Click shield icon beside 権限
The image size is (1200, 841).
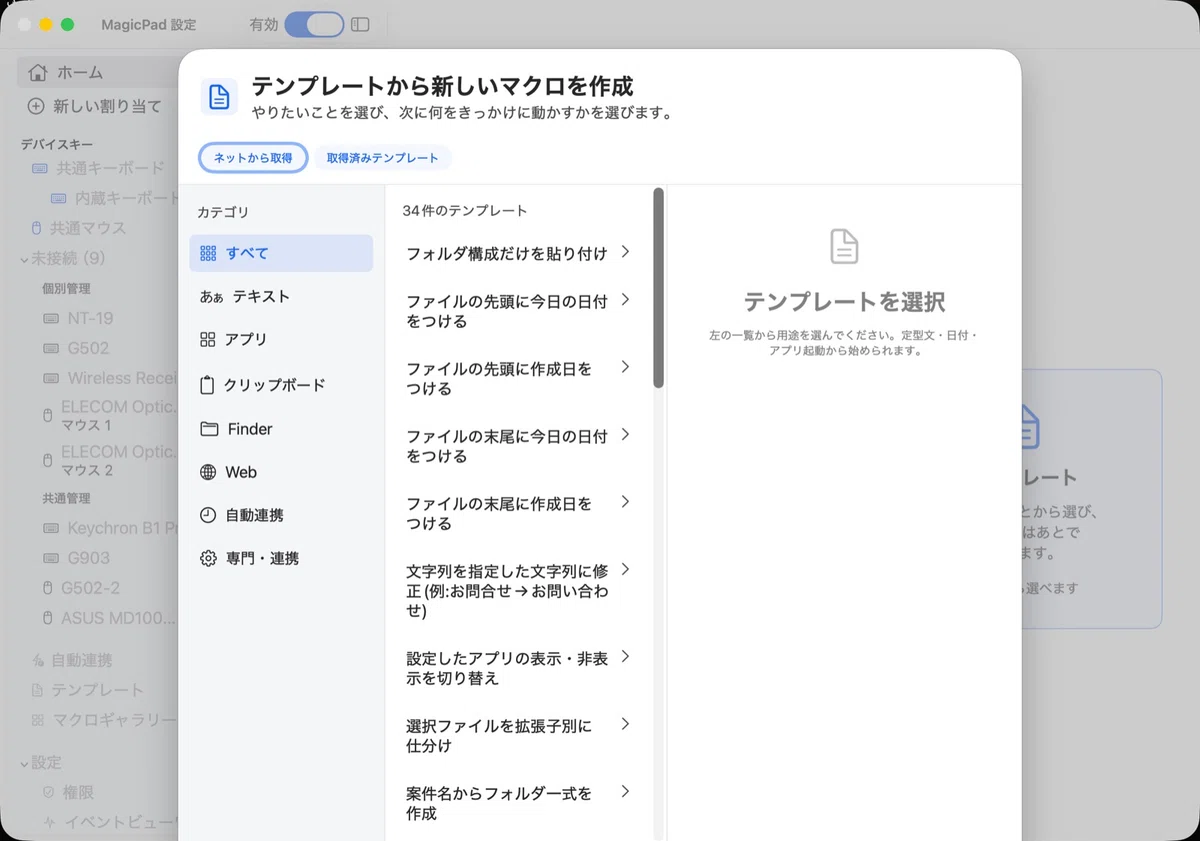tap(47, 792)
